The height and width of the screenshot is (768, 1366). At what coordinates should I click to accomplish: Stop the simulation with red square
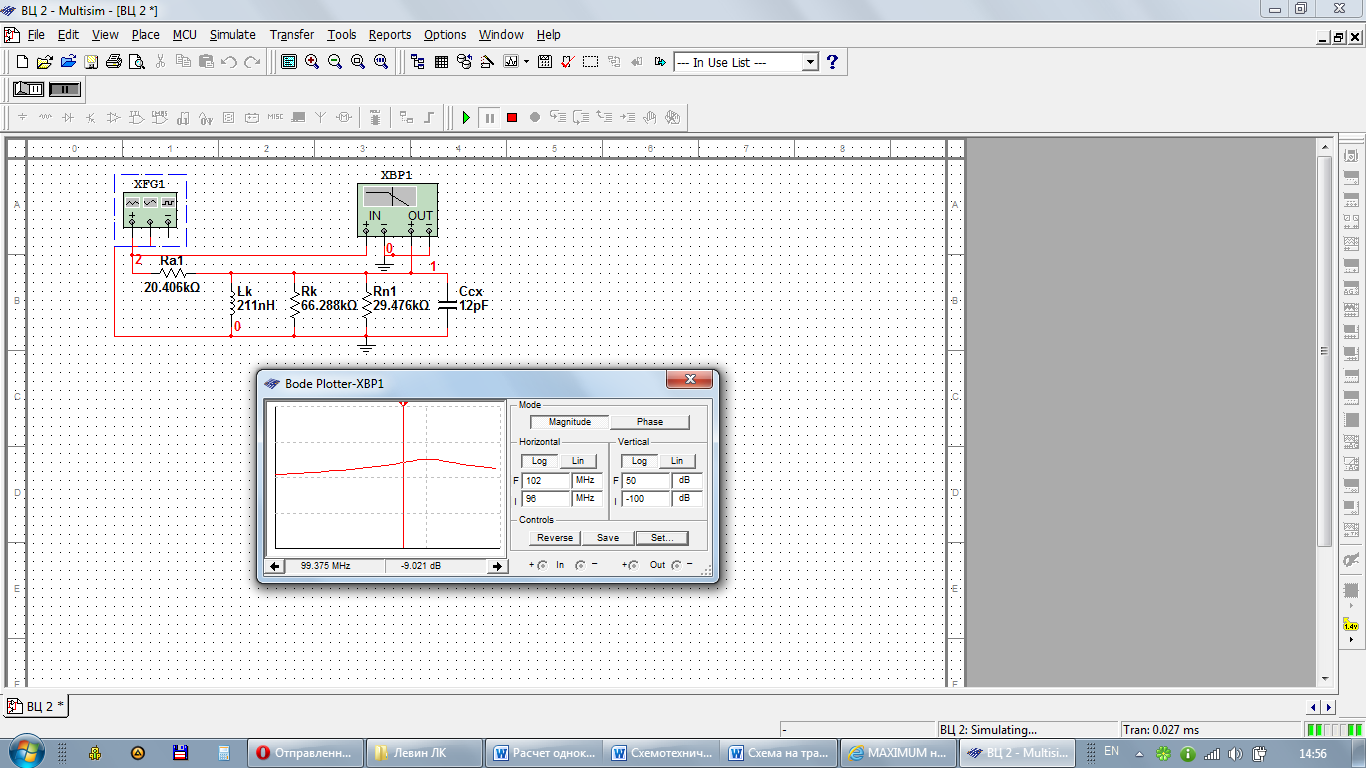[x=512, y=117]
